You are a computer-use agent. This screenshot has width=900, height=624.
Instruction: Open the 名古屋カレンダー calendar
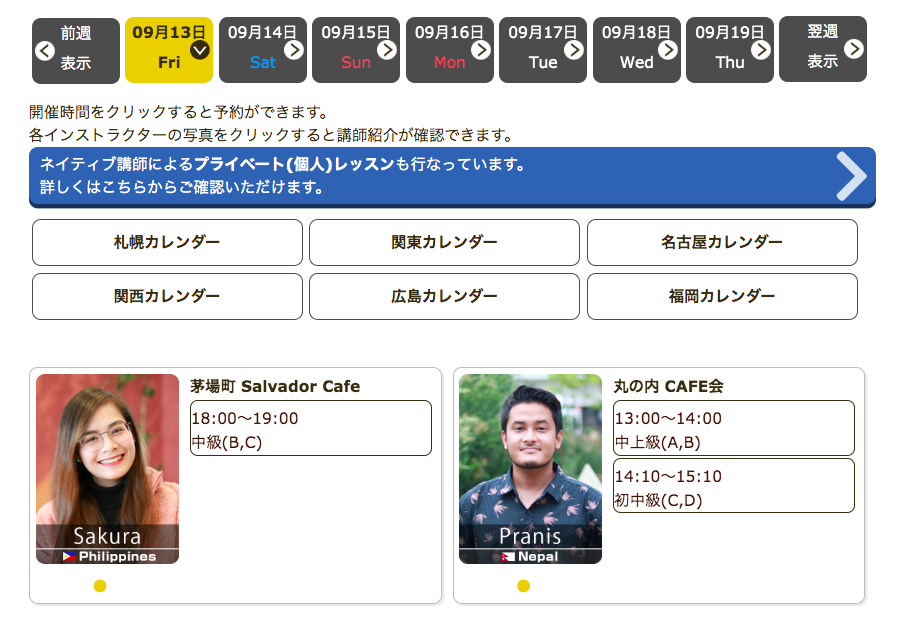coord(722,242)
